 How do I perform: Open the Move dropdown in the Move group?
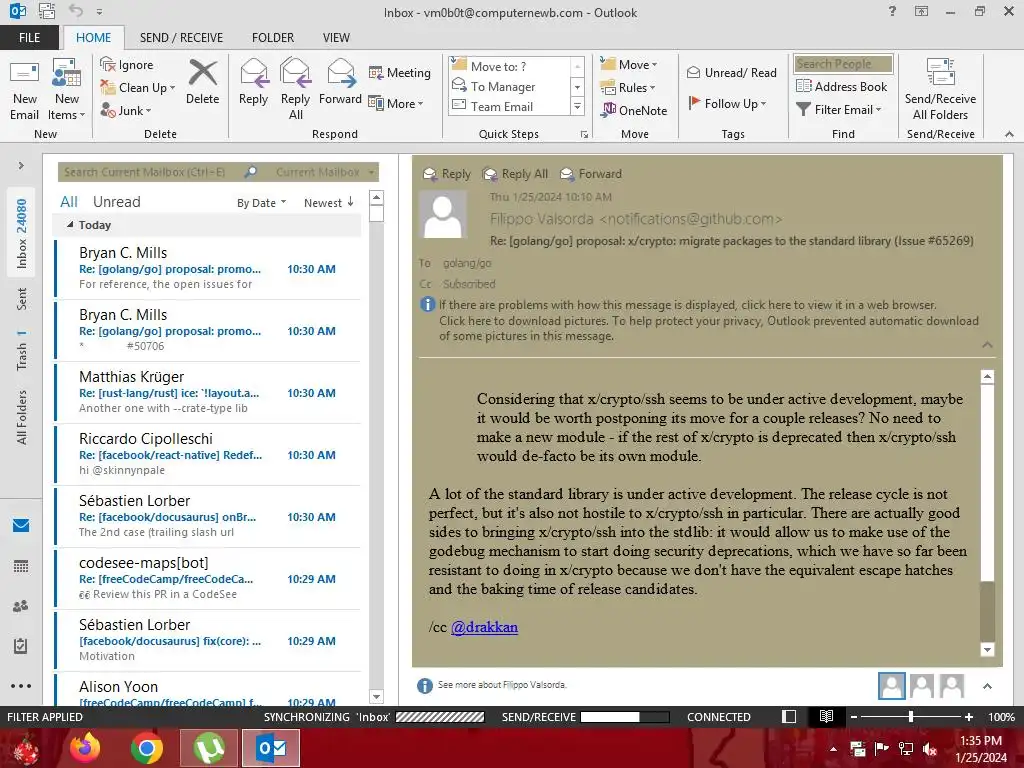pos(629,65)
